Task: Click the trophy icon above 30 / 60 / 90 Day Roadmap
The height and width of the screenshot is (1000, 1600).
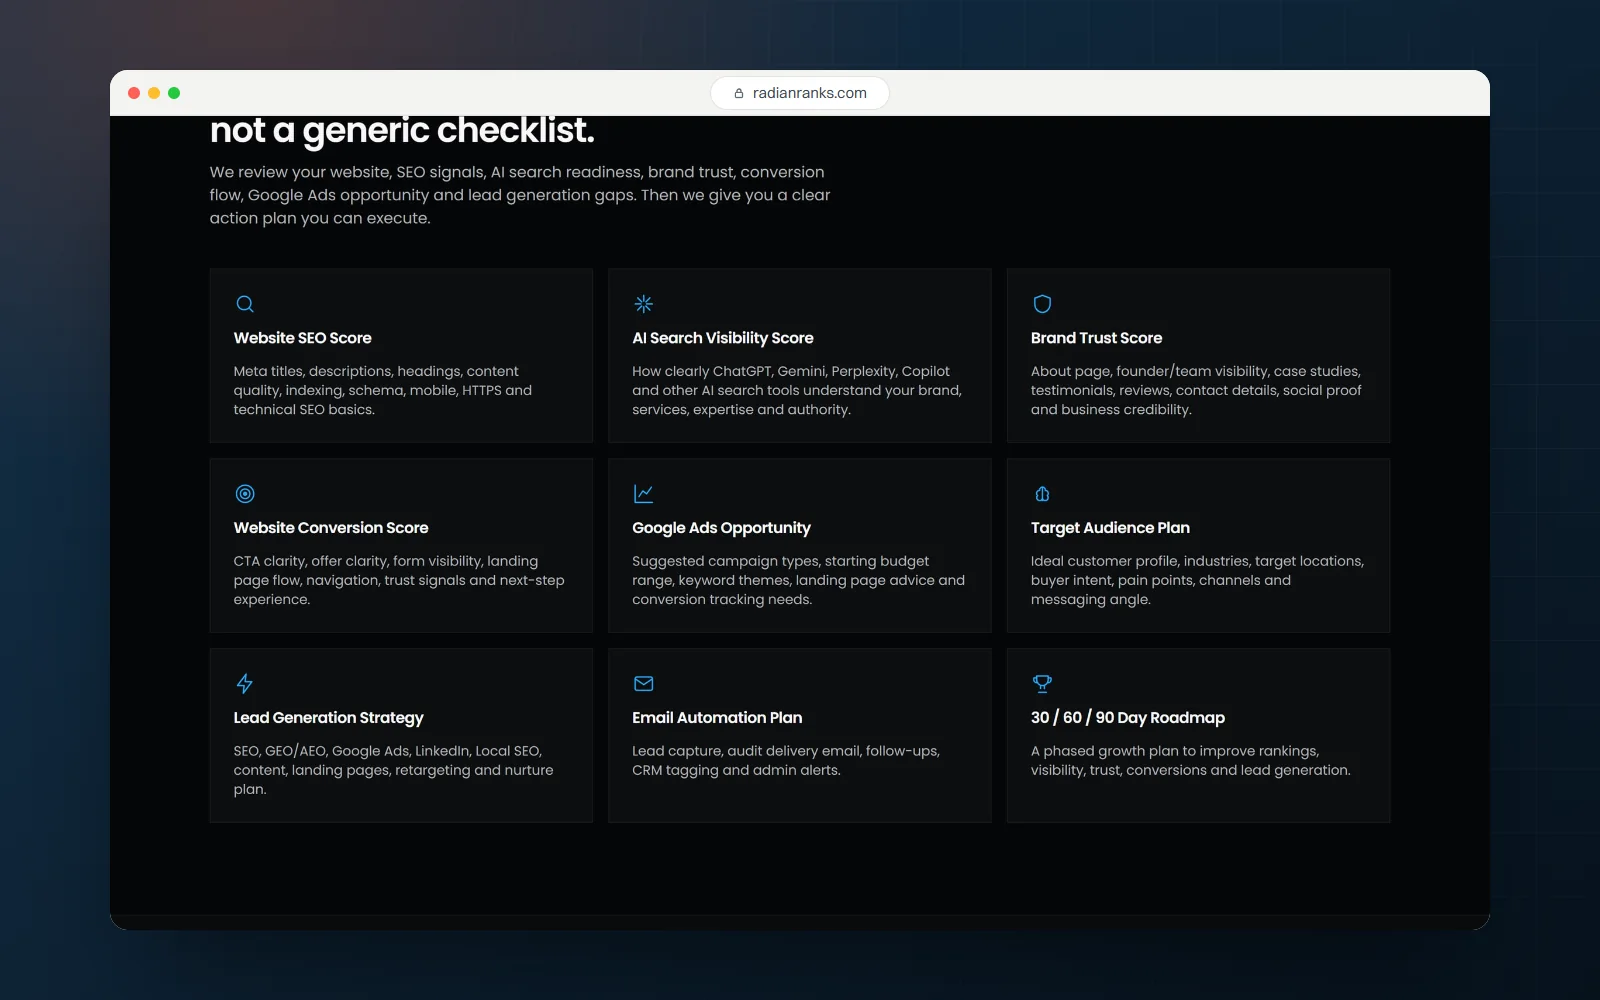Action: click(x=1042, y=684)
